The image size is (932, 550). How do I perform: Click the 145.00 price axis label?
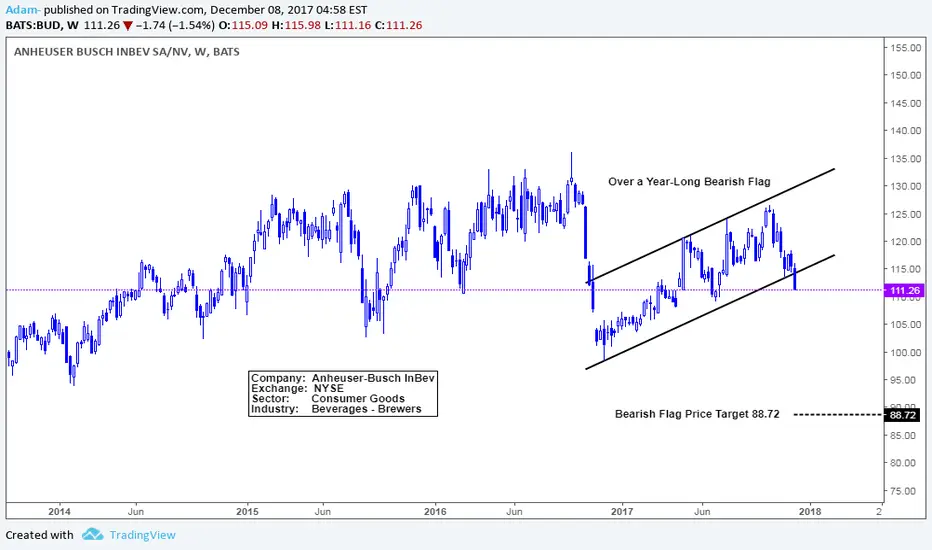pos(906,103)
